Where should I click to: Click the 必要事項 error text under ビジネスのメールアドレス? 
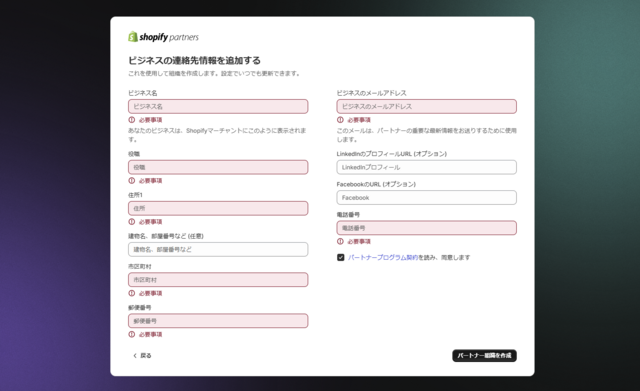pos(359,120)
